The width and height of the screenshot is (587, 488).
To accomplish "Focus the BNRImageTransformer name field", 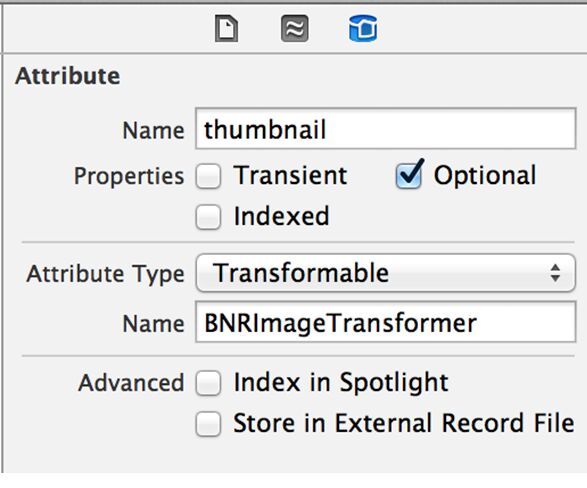I will pos(386,322).
